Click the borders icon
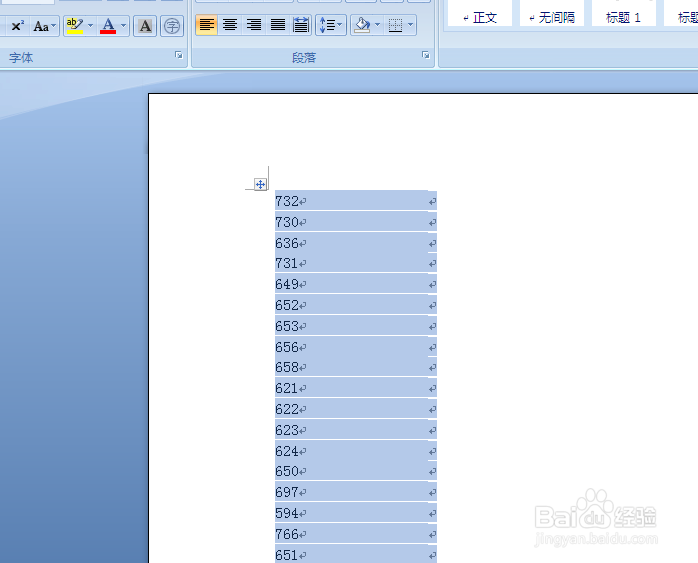The height and width of the screenshot is (563, 698). [395, 25]
